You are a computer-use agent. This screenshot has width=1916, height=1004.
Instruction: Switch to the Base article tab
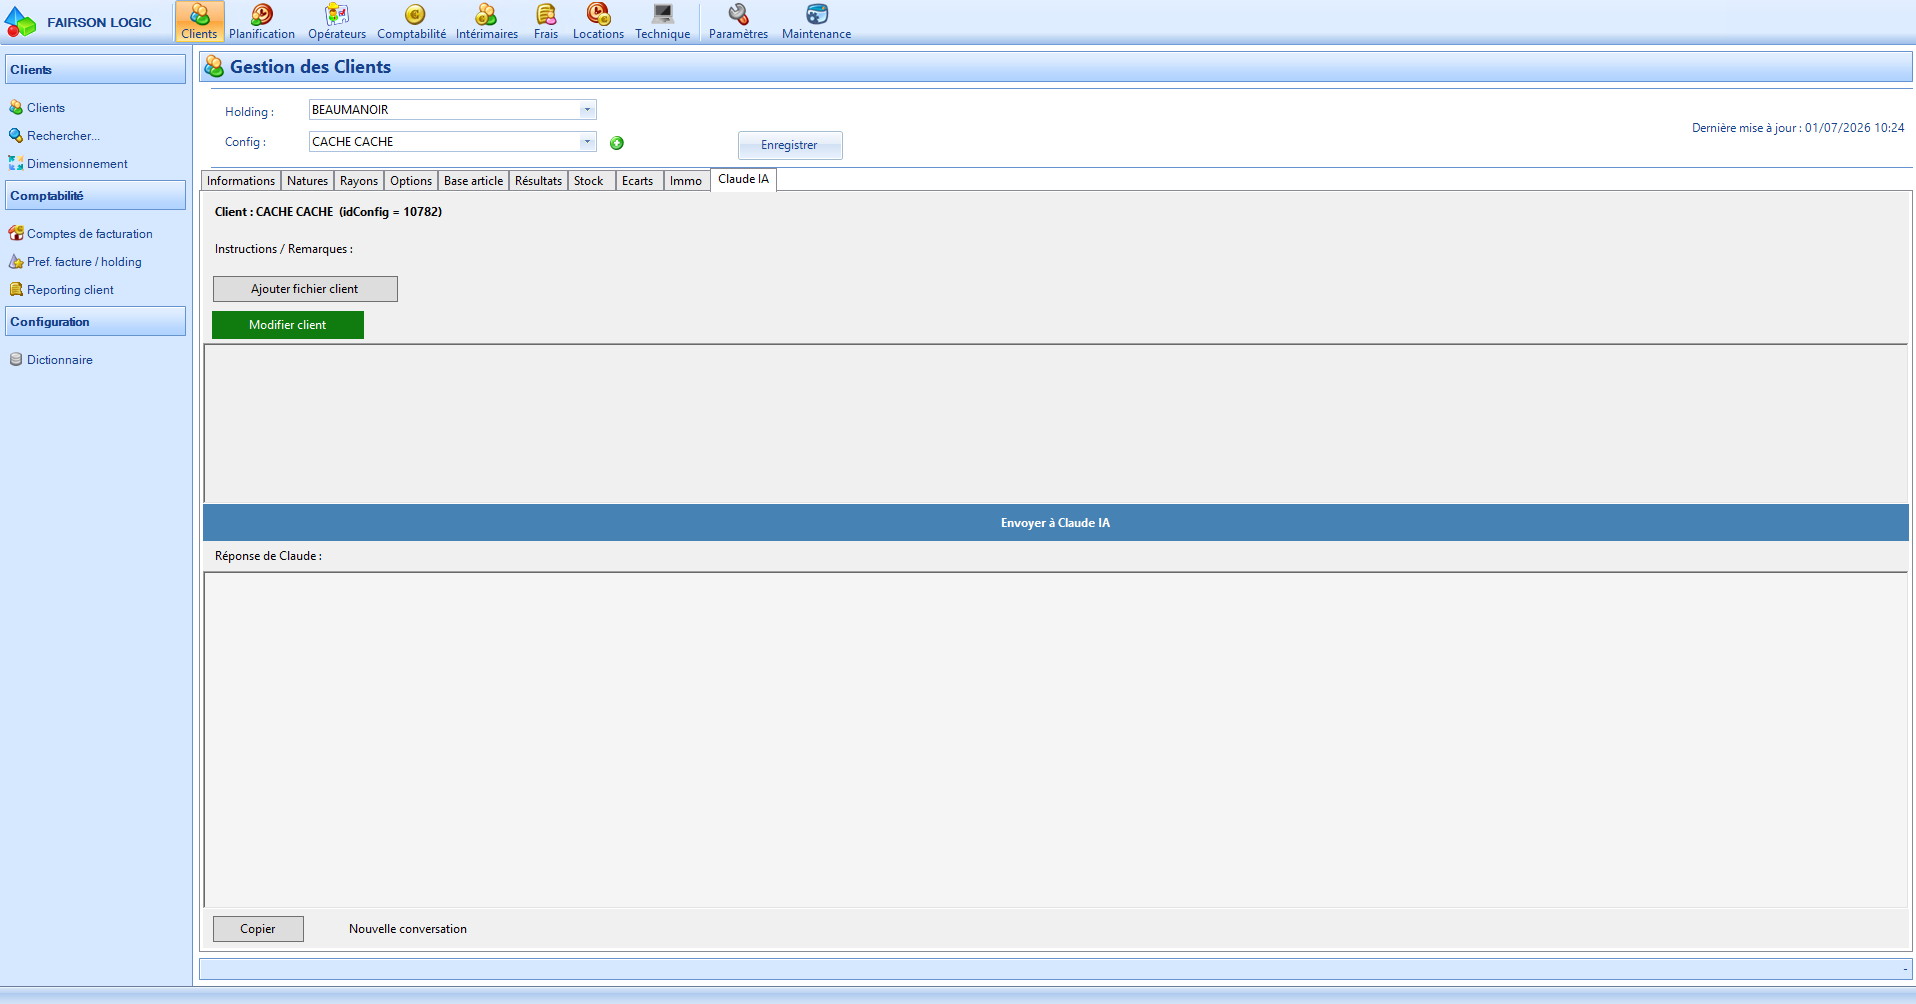click(x=474, y=181)
